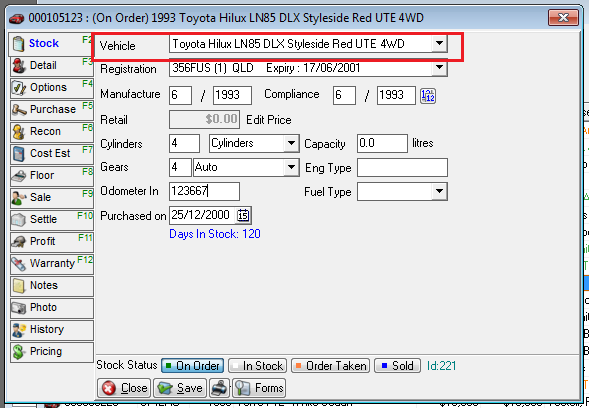Click the Days In Stock: 120 text
589x408 pixels.
(215, 234)
